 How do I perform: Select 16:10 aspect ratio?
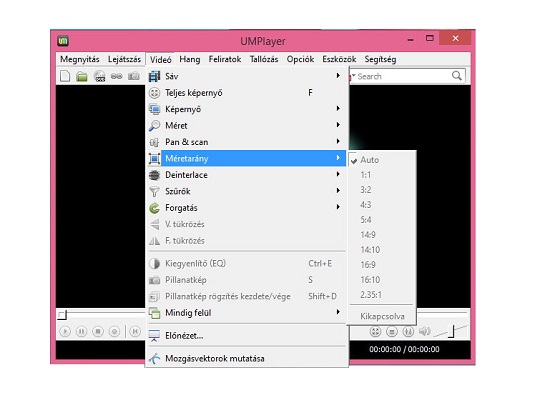pyautogui.click(x=382, y=280)
